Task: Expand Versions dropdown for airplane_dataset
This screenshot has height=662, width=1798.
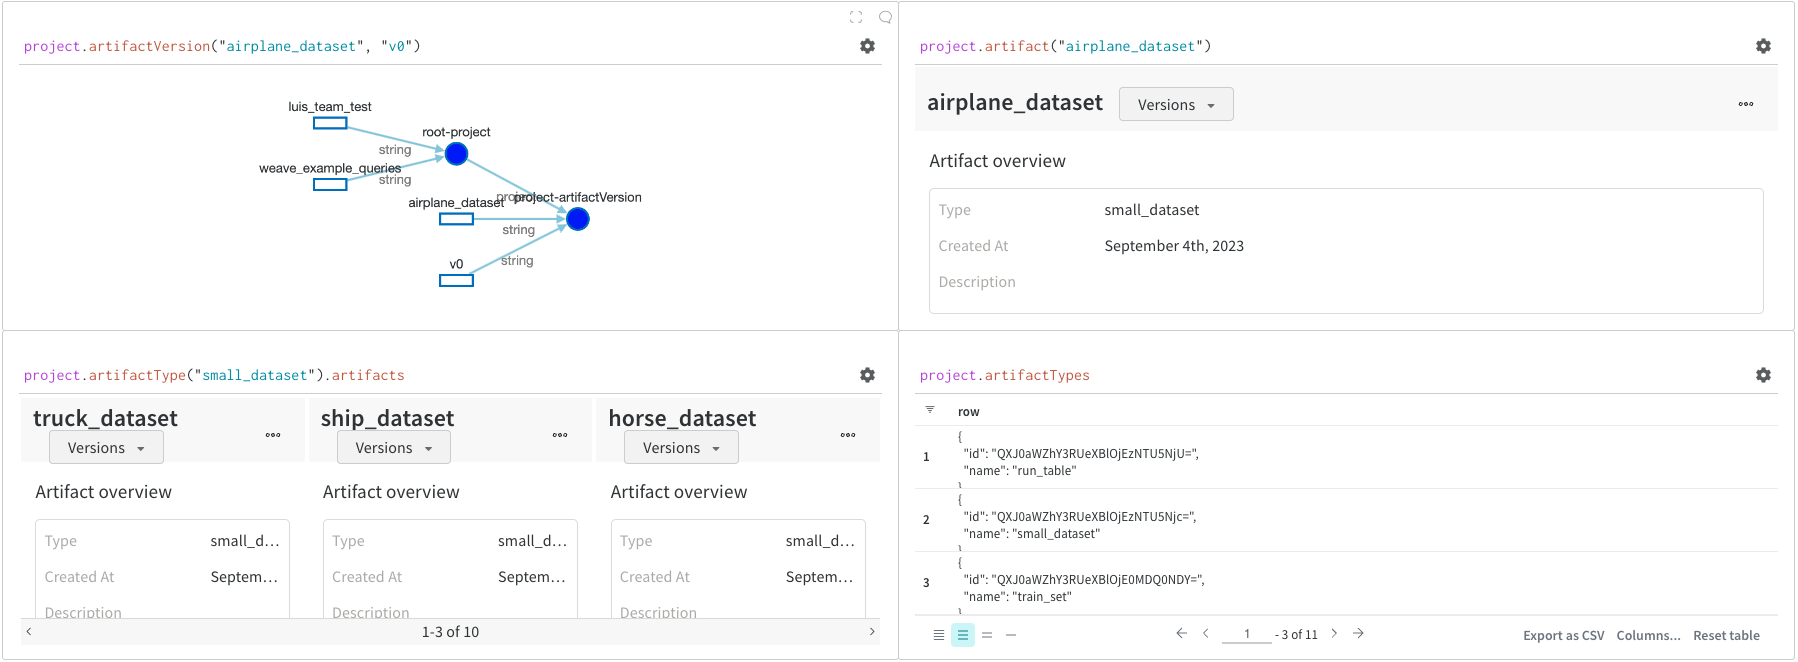Action: pos(1176,105)
